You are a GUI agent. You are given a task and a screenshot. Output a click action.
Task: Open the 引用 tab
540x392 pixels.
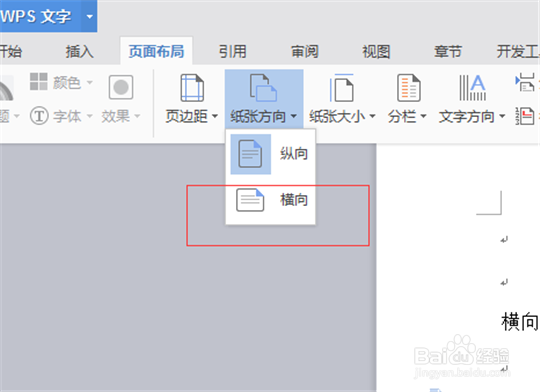(x=233, y=52)
